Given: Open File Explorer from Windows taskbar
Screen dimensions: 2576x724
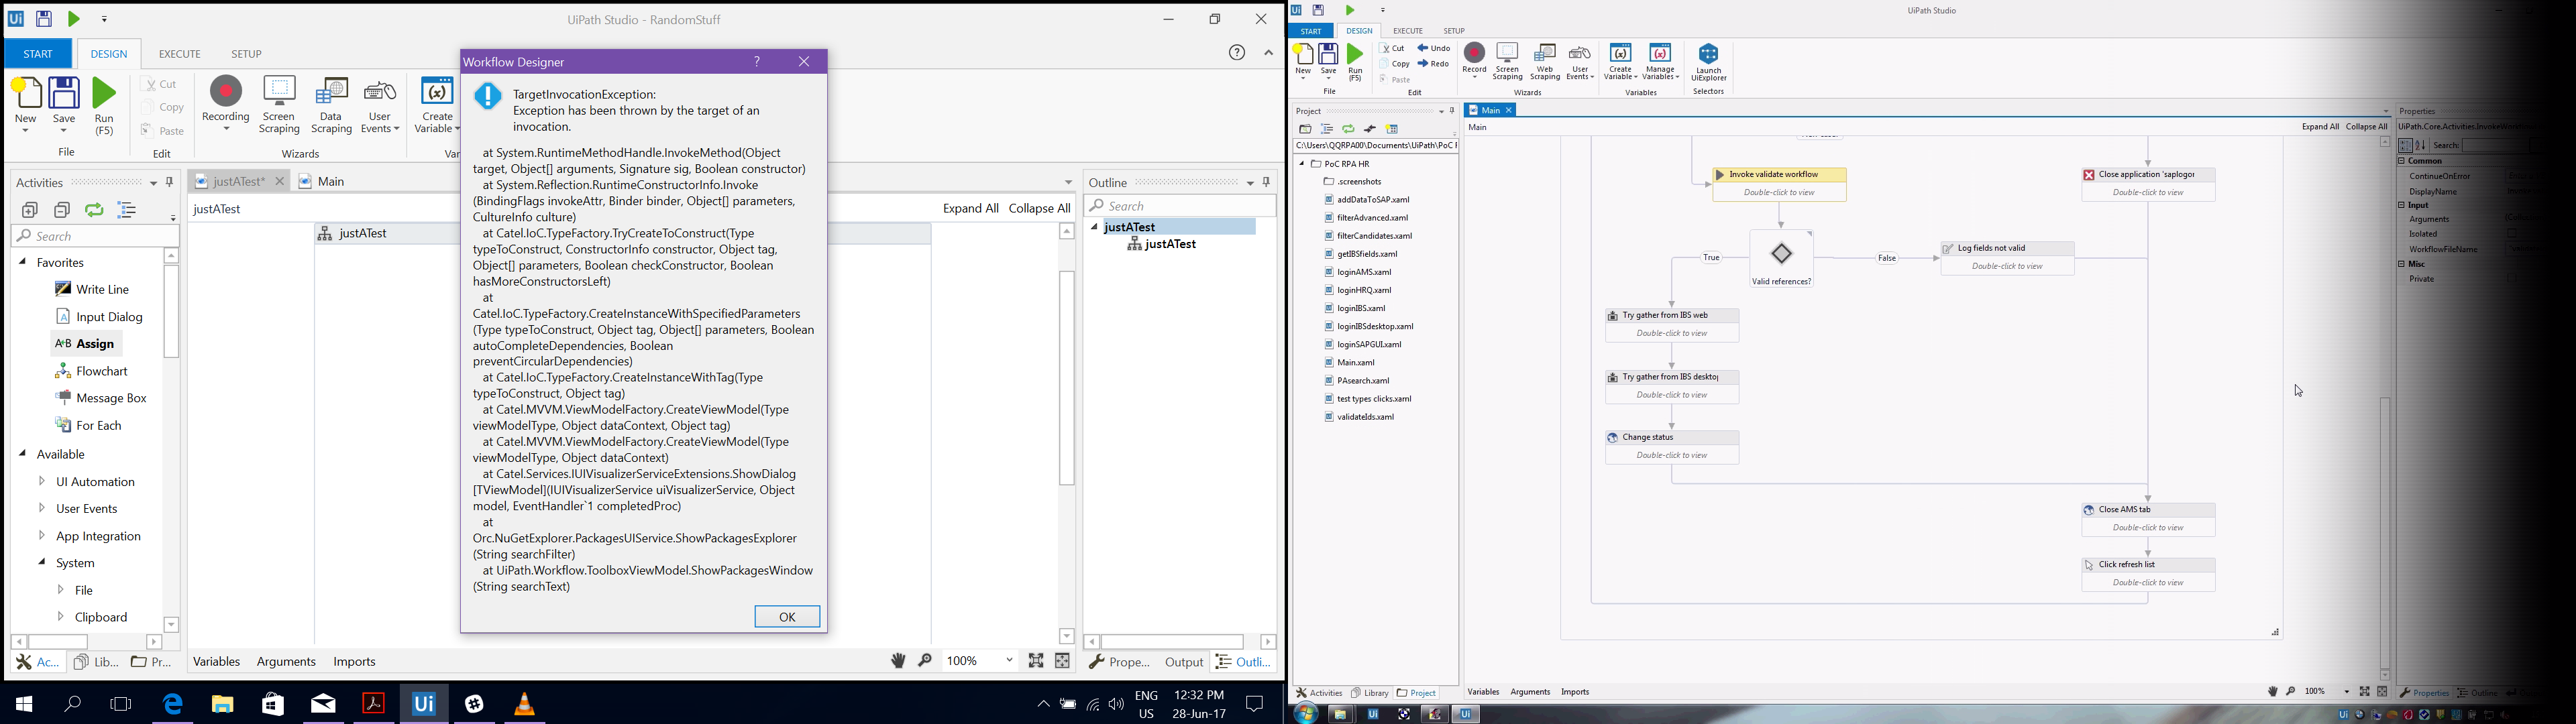Looking at the screenshot, I should 222,704.
